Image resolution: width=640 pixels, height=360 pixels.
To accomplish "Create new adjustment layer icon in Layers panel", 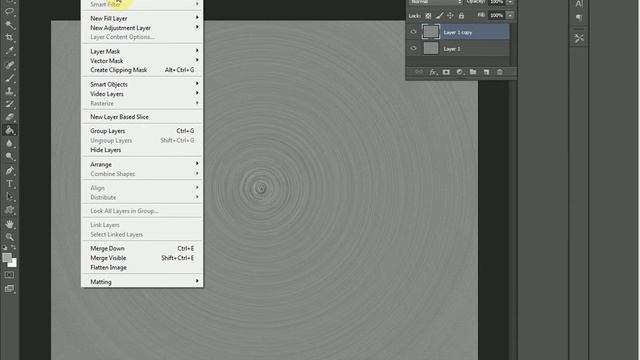I will (460, 72).
